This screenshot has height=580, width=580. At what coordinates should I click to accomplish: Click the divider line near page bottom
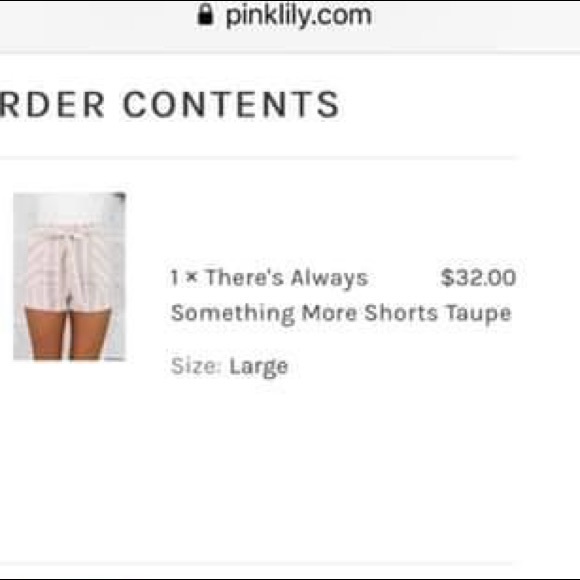(x=256, y=564)
